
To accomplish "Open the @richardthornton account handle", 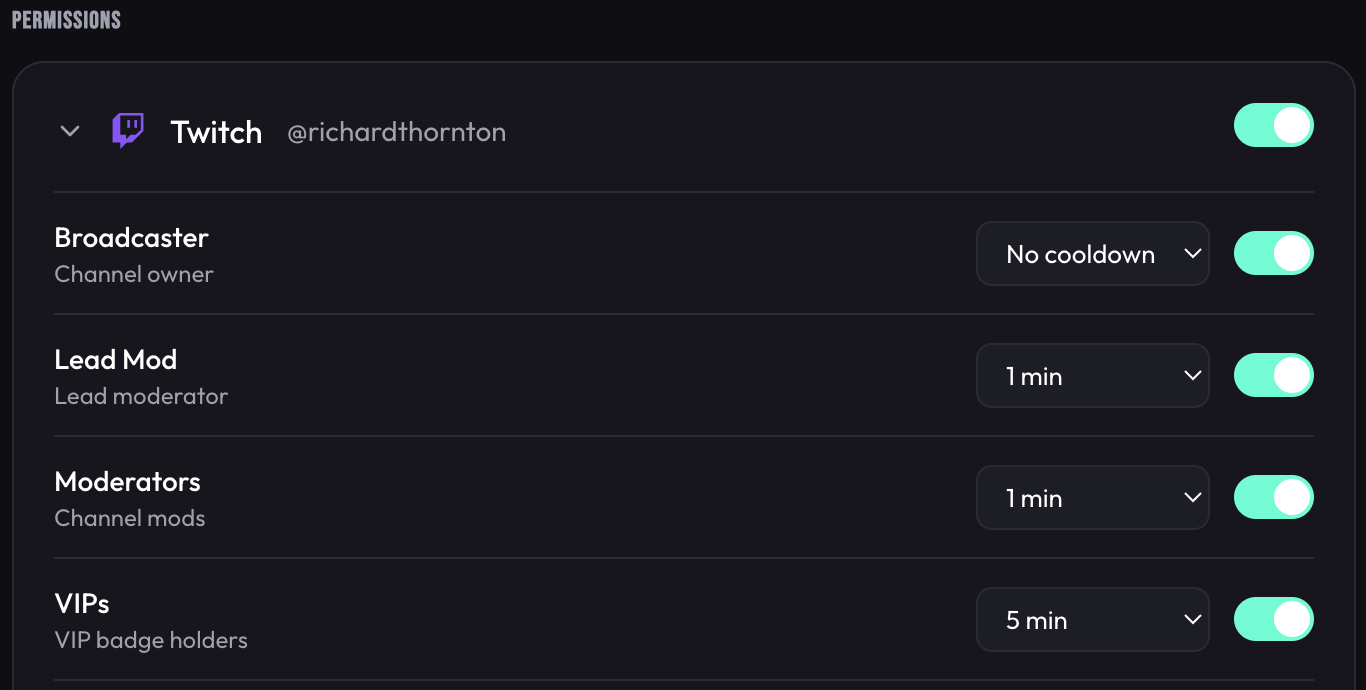I will click(x=396, y=132).
